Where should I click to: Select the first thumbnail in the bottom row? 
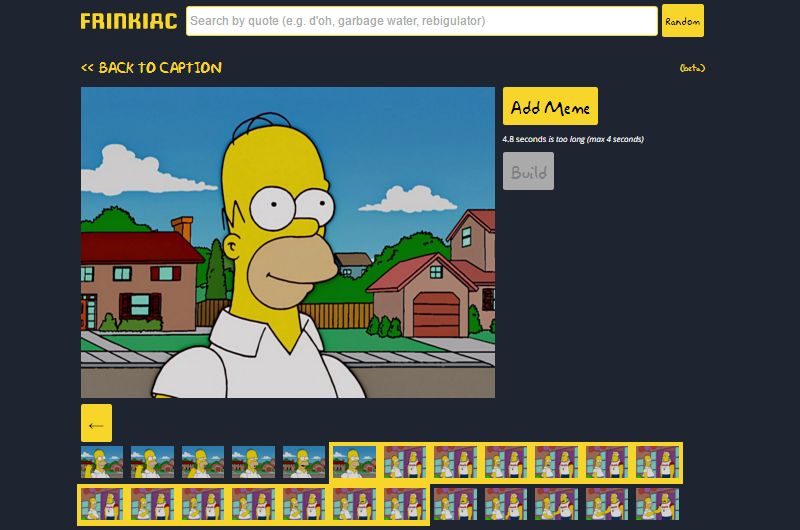(102, 504)
